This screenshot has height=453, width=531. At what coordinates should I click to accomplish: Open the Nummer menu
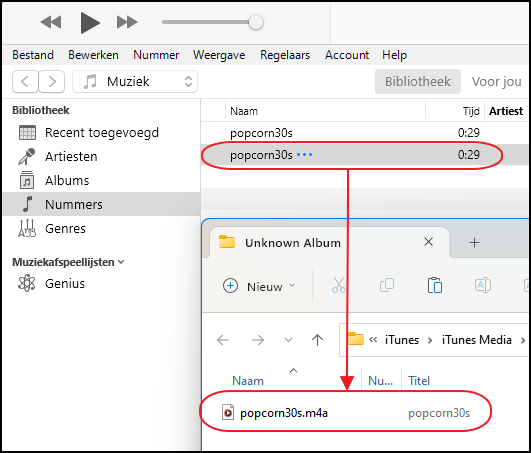(156, 55)
